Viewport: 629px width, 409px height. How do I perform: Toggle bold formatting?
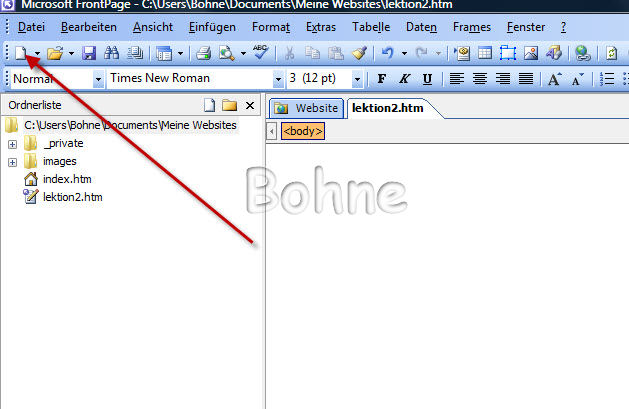(381, 79)
